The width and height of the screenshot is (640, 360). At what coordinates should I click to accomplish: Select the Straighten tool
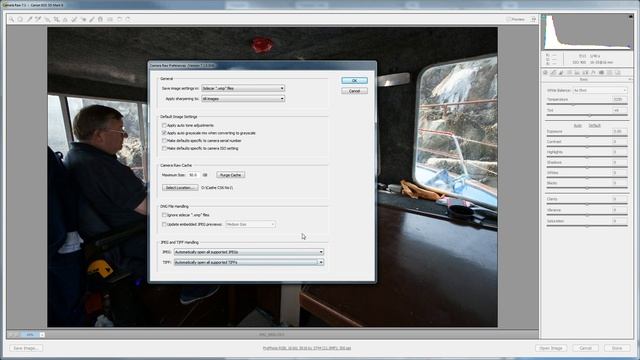click(x=65, y=19)
